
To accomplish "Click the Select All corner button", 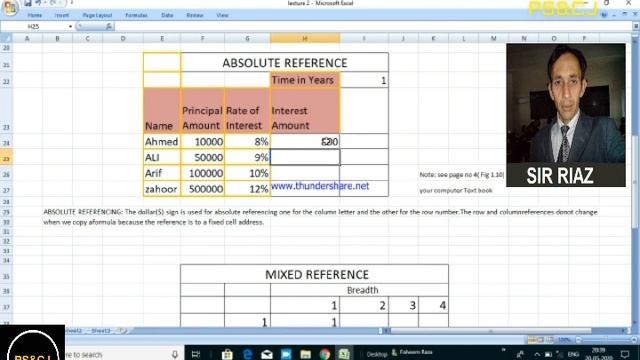I will coord(6,38).
